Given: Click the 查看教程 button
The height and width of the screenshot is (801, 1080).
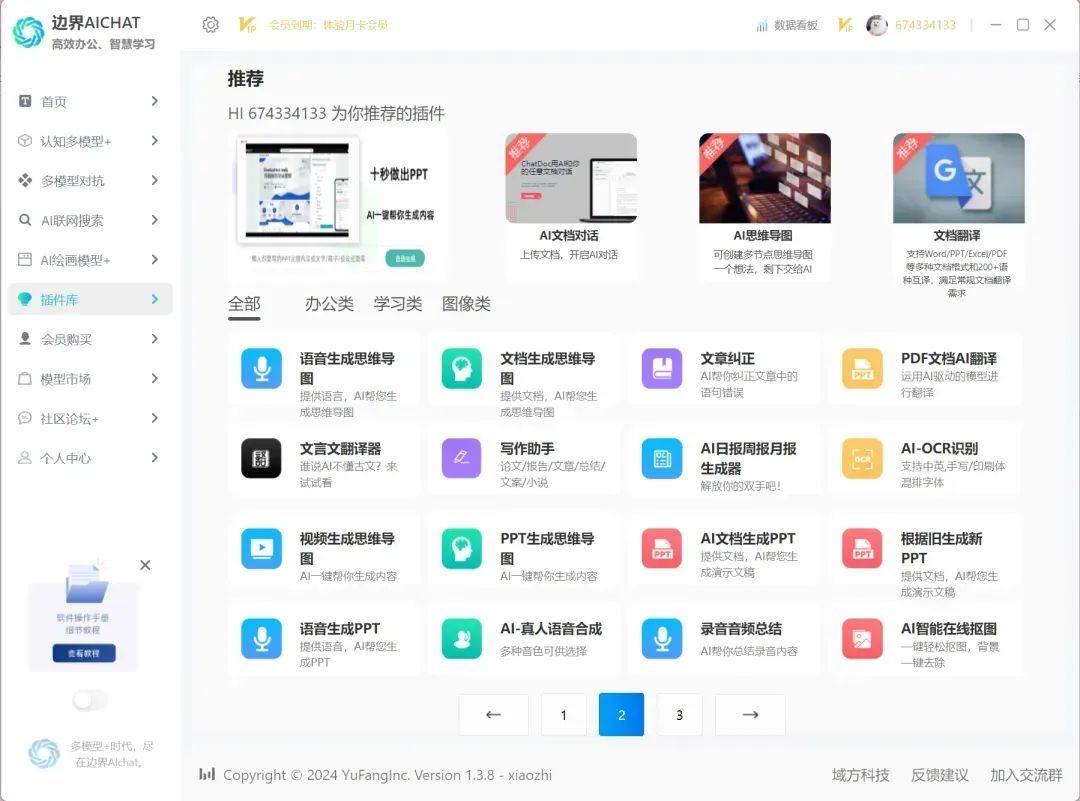Looking at the screenshot, I should 84,653.
